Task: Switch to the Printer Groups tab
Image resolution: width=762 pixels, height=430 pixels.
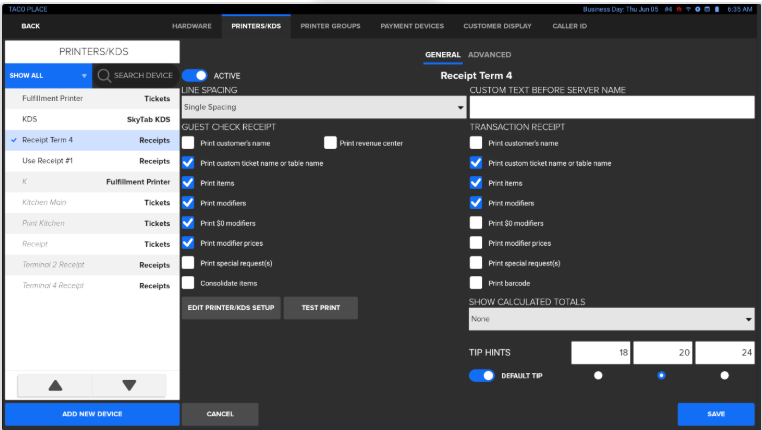Action: tap(332, 26)
